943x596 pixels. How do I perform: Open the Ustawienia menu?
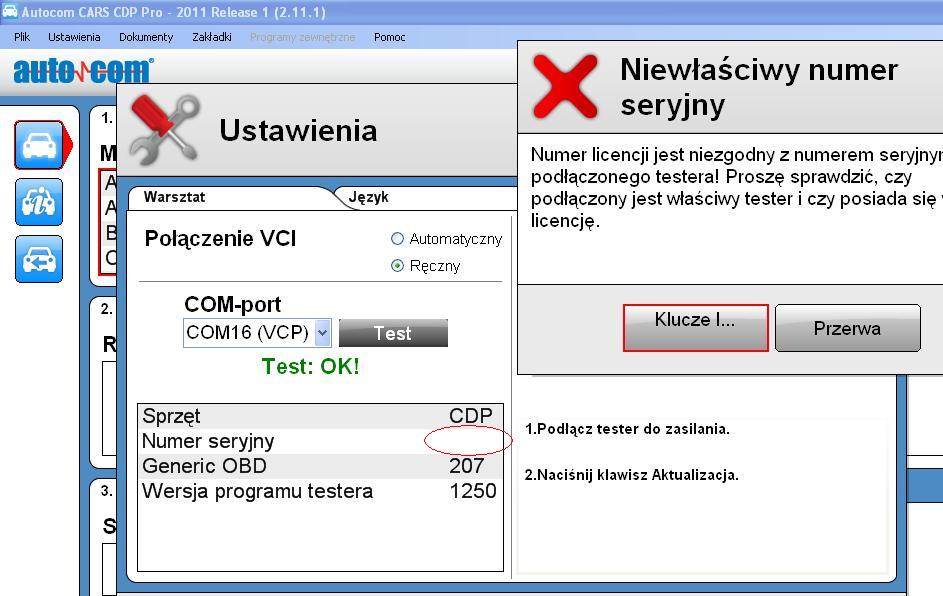[x=74, y=37]
